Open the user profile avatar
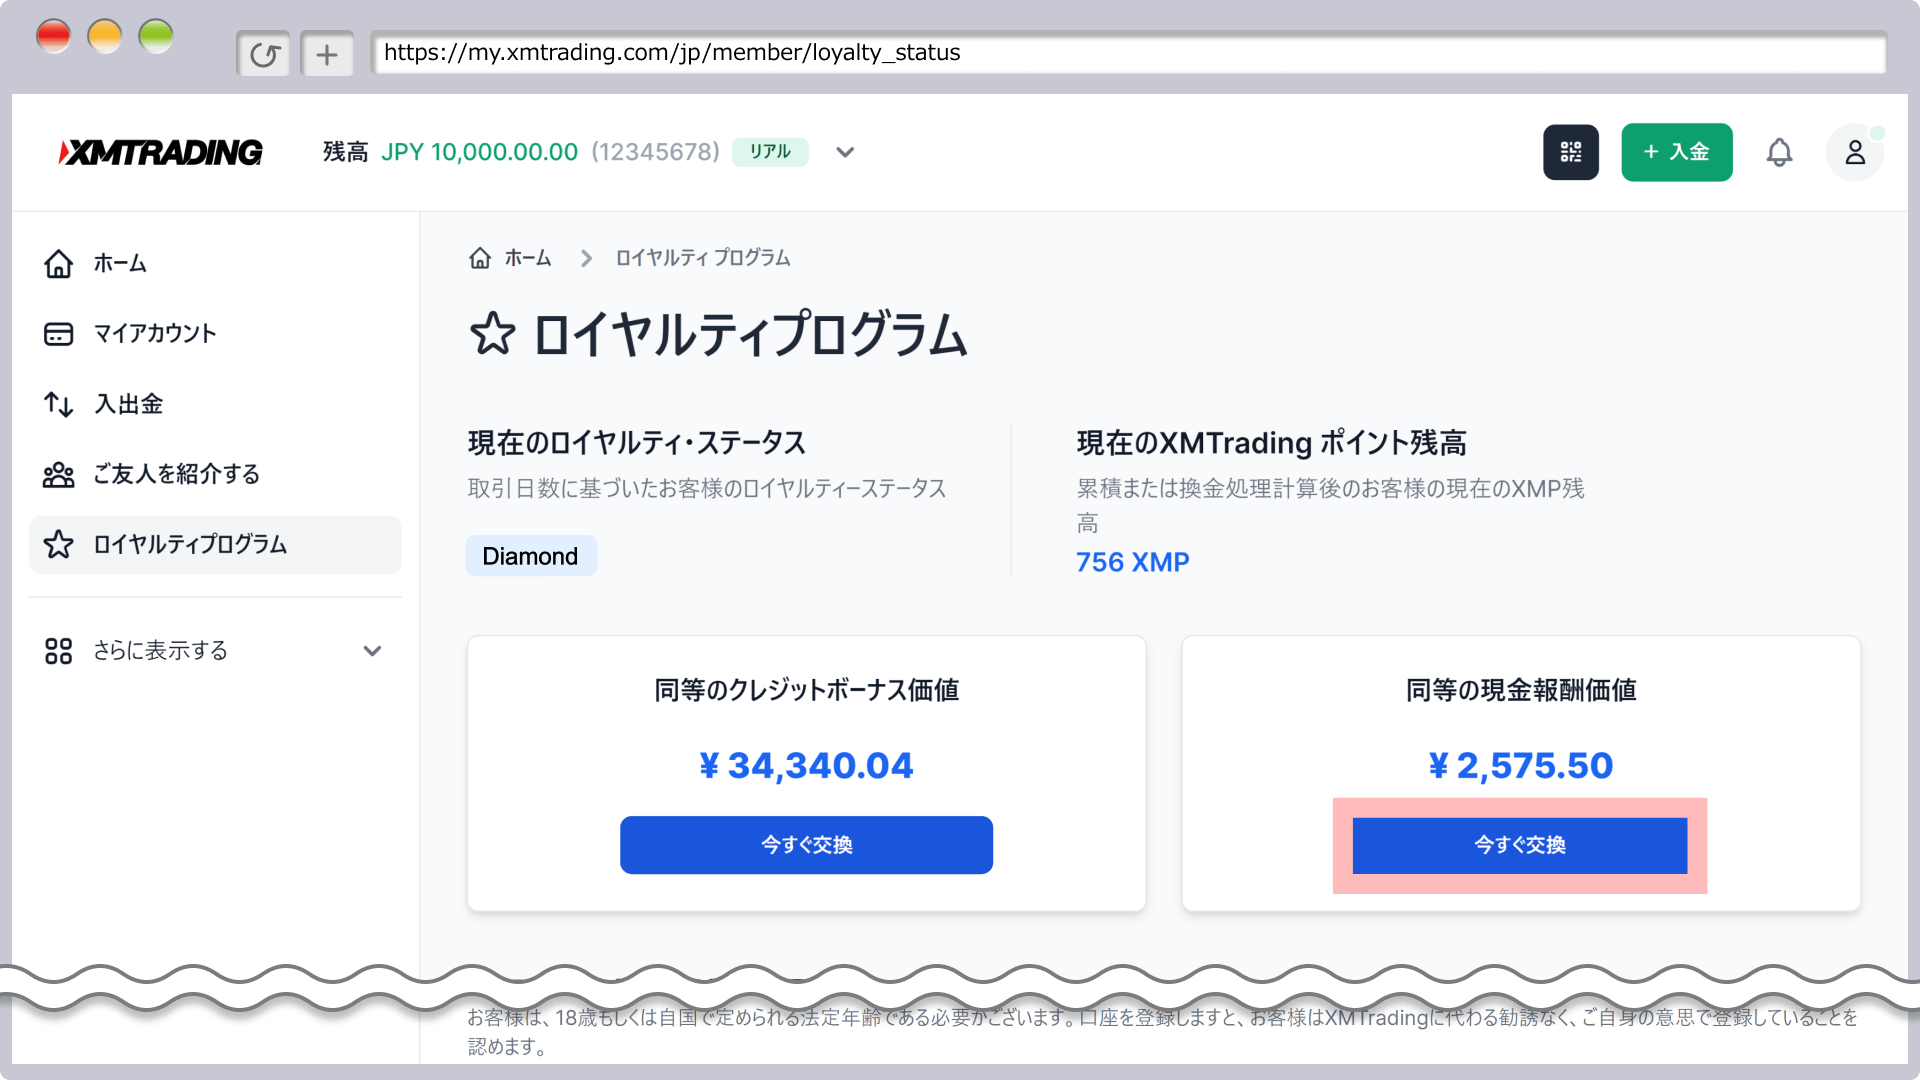Screen dimensions: 1920x1080 coord(1855,152)
